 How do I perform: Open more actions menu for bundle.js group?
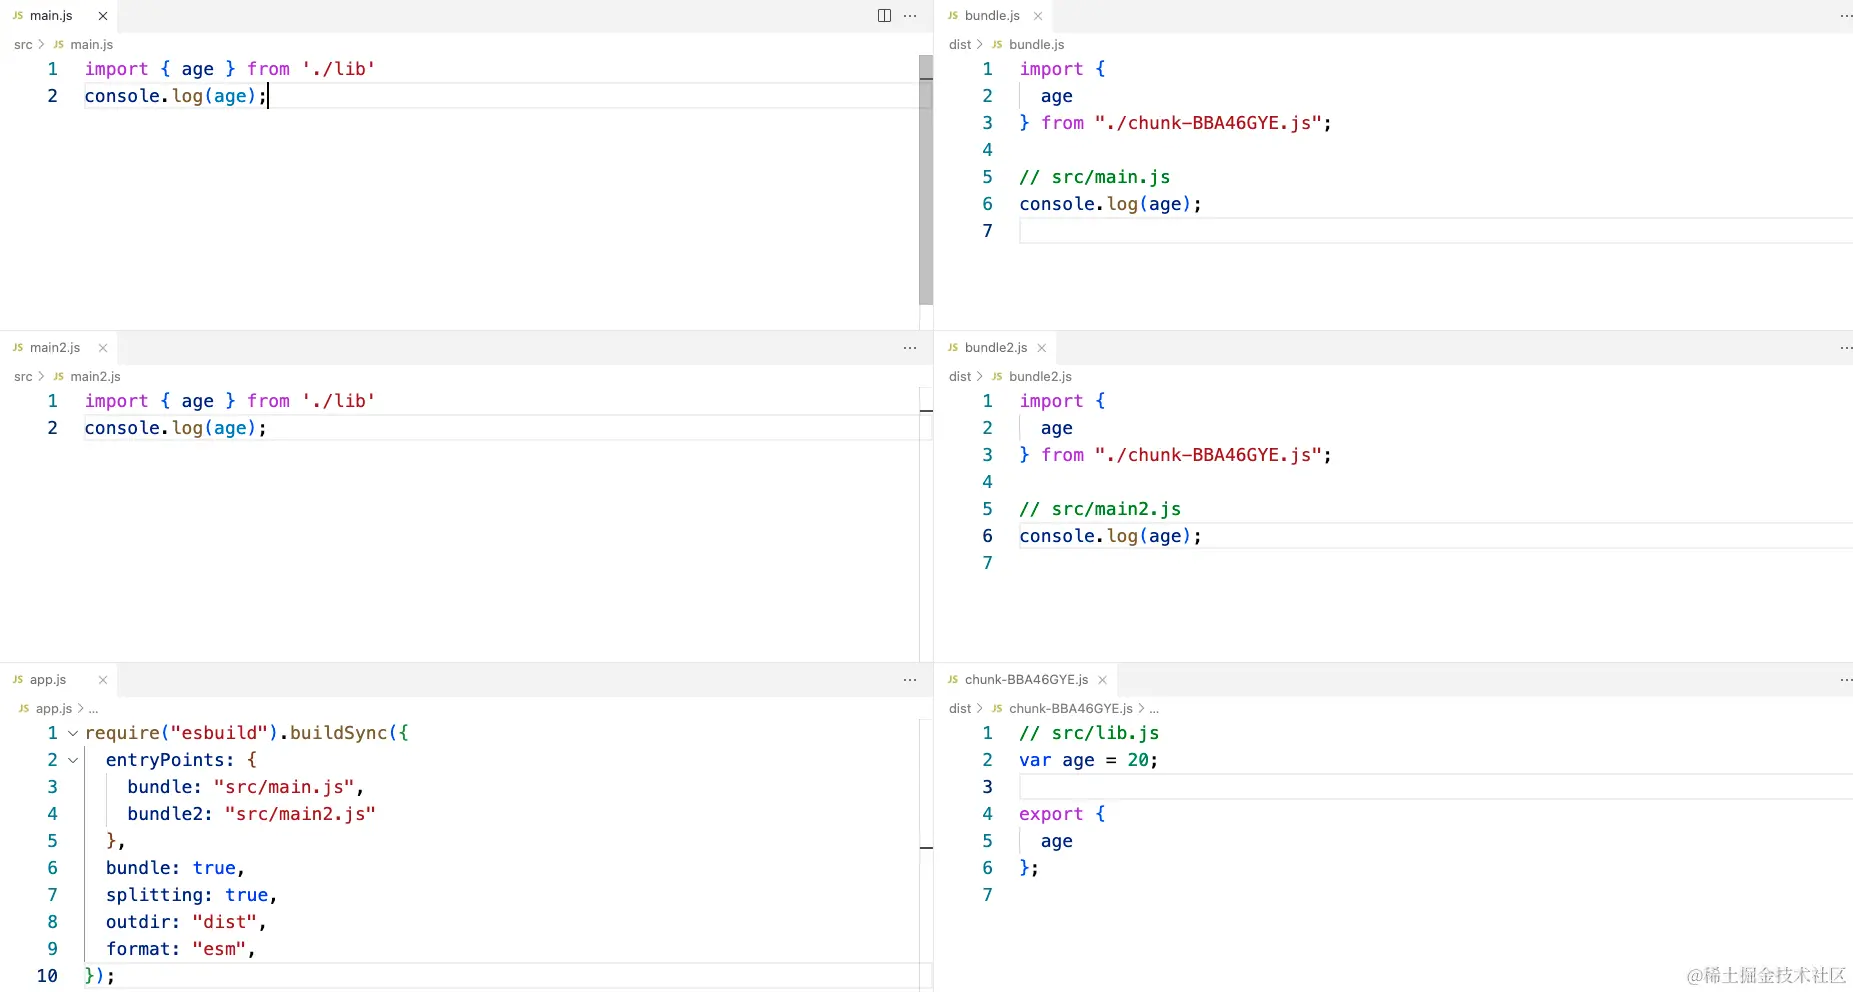tap(1846, 16)
